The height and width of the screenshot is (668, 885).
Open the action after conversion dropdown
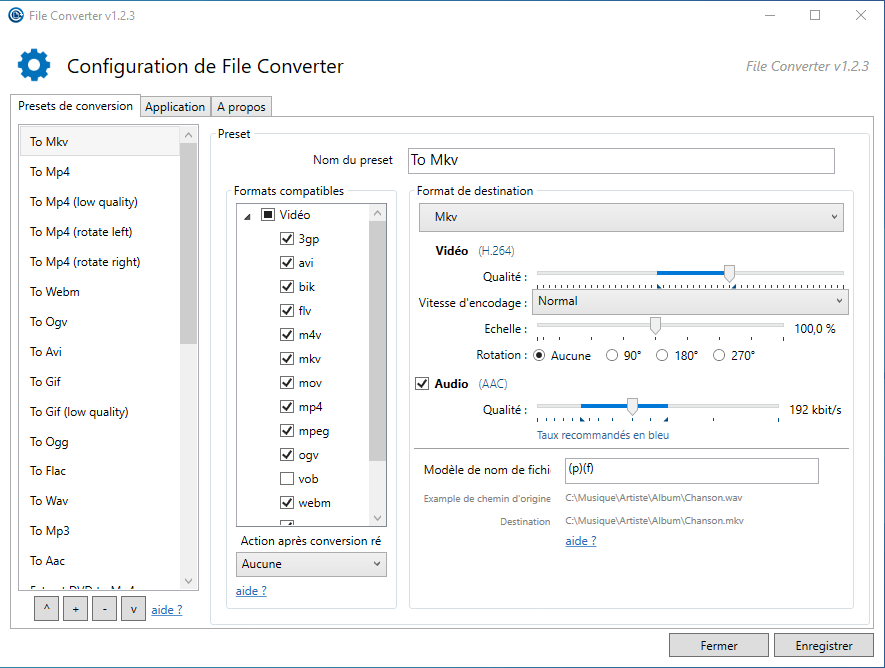[x=311, y=564]
